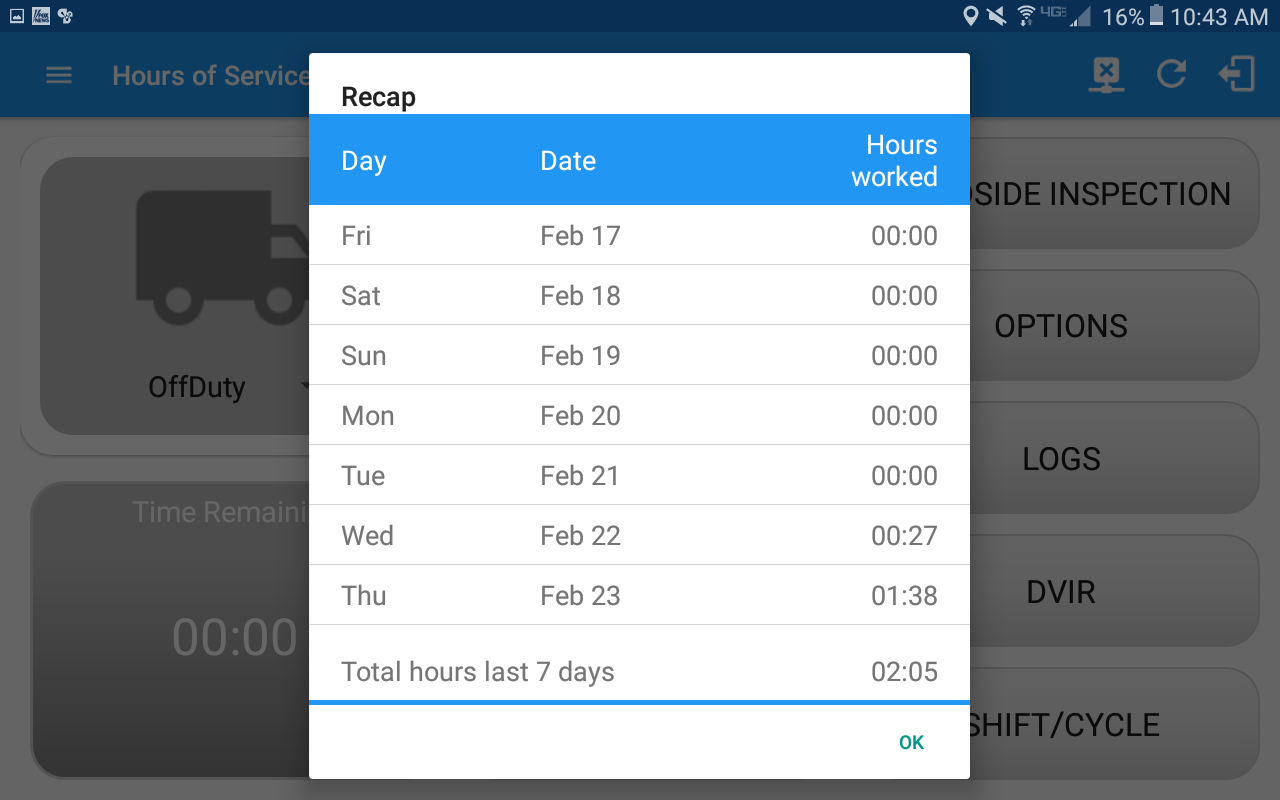
Task: Tap the Roadside Inspection button
Action: tap(1110, 194)
